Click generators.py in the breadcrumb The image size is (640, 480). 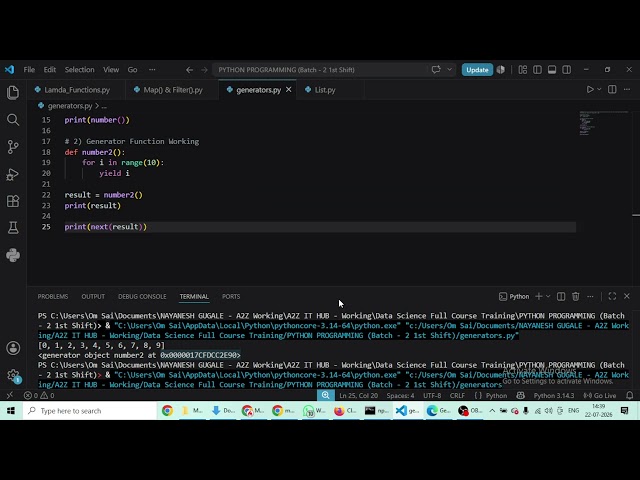70,106
